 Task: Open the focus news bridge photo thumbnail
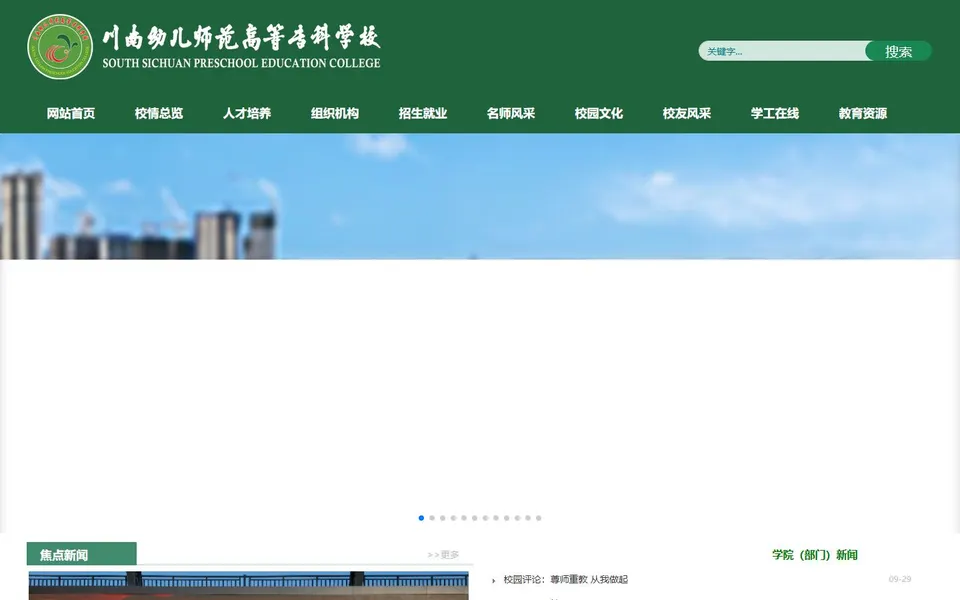click(249, 586)
